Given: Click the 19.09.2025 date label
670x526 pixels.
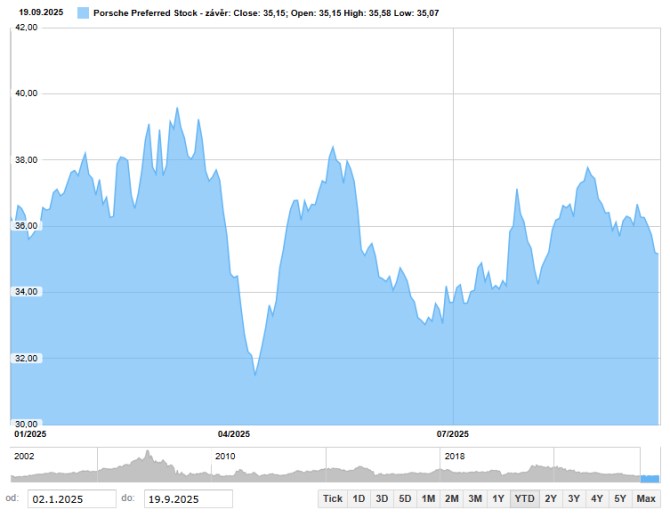Looking at the screenshot, I should [x=41, y=12].
